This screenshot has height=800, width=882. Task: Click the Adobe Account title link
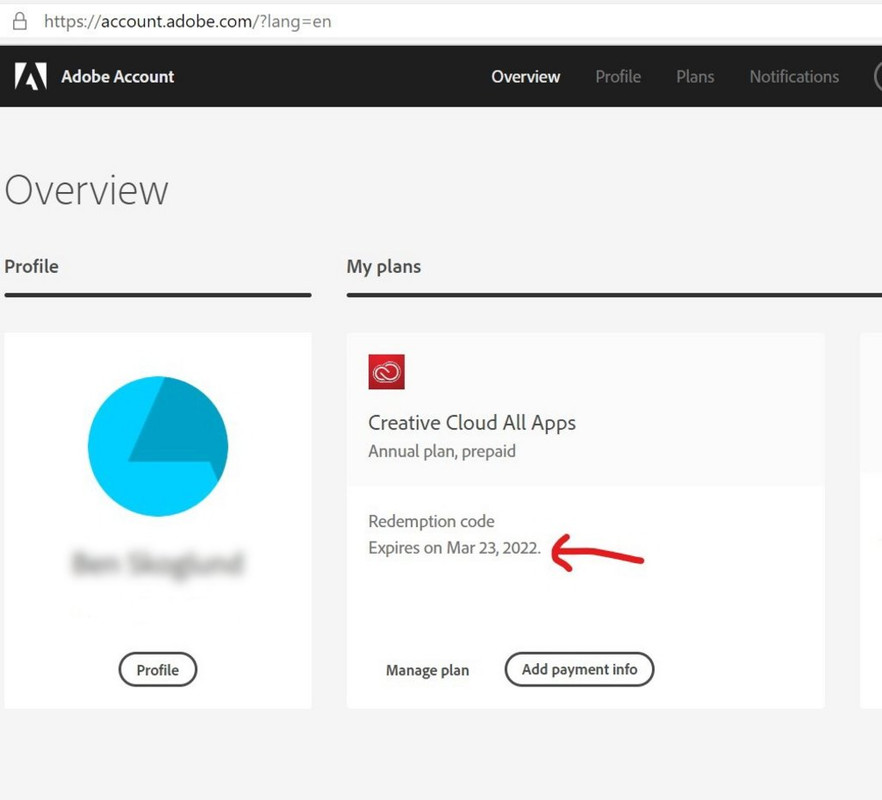(x=118, y=77)
